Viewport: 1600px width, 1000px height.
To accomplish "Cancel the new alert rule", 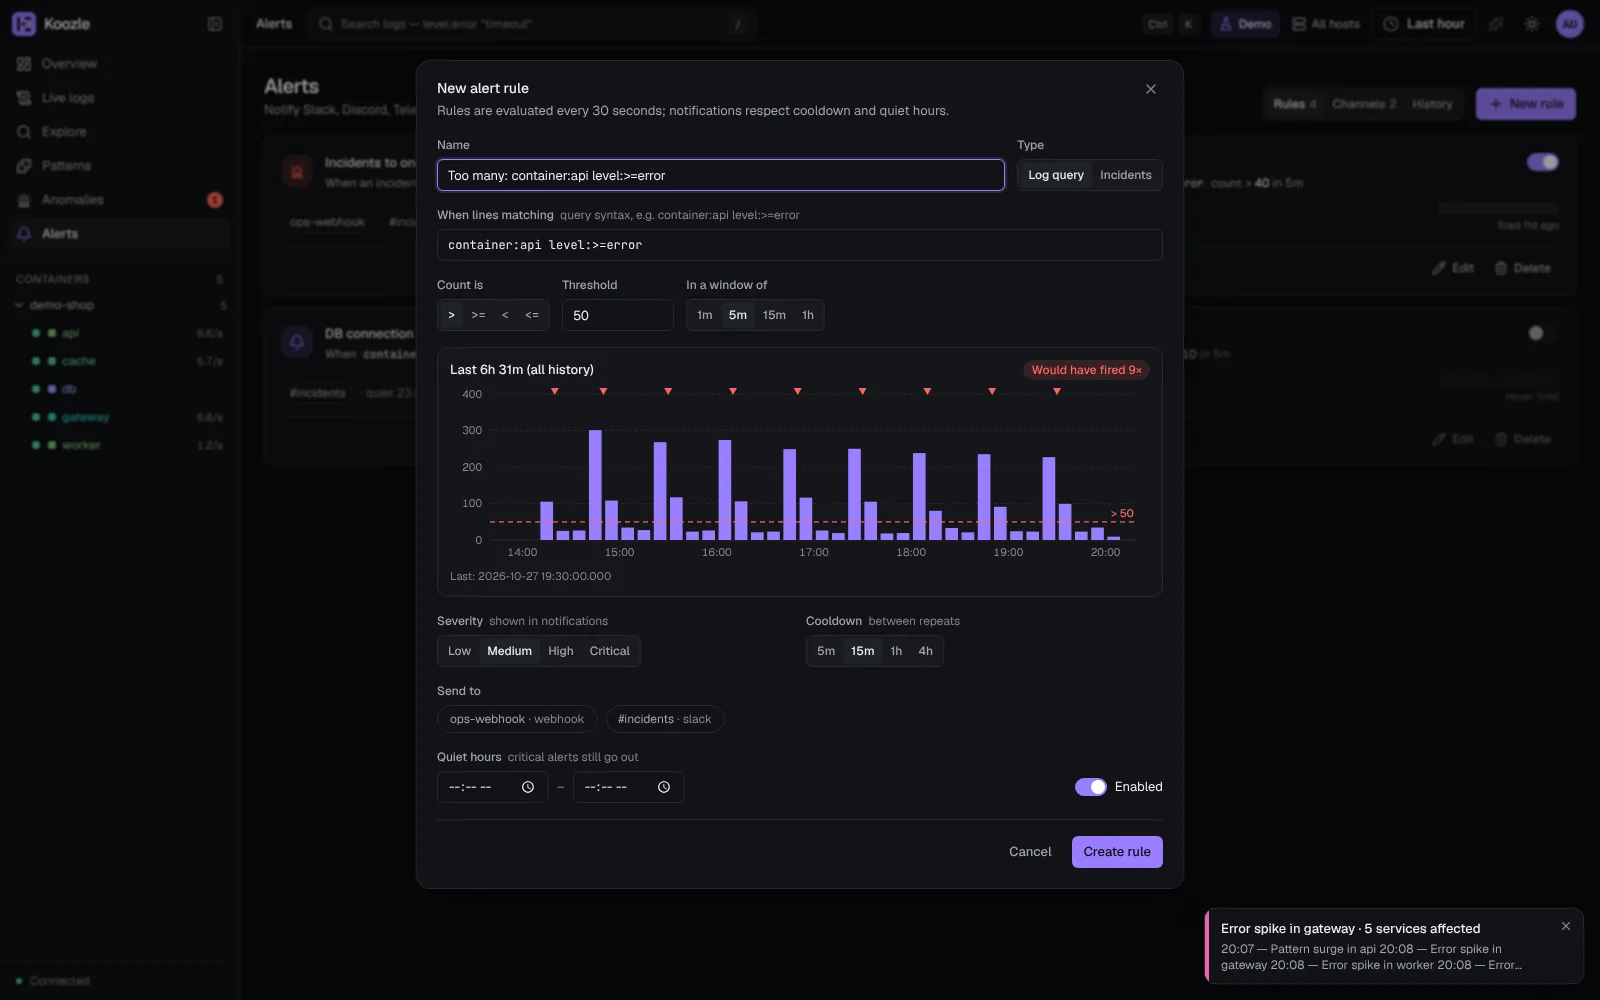I will 1030,852.
